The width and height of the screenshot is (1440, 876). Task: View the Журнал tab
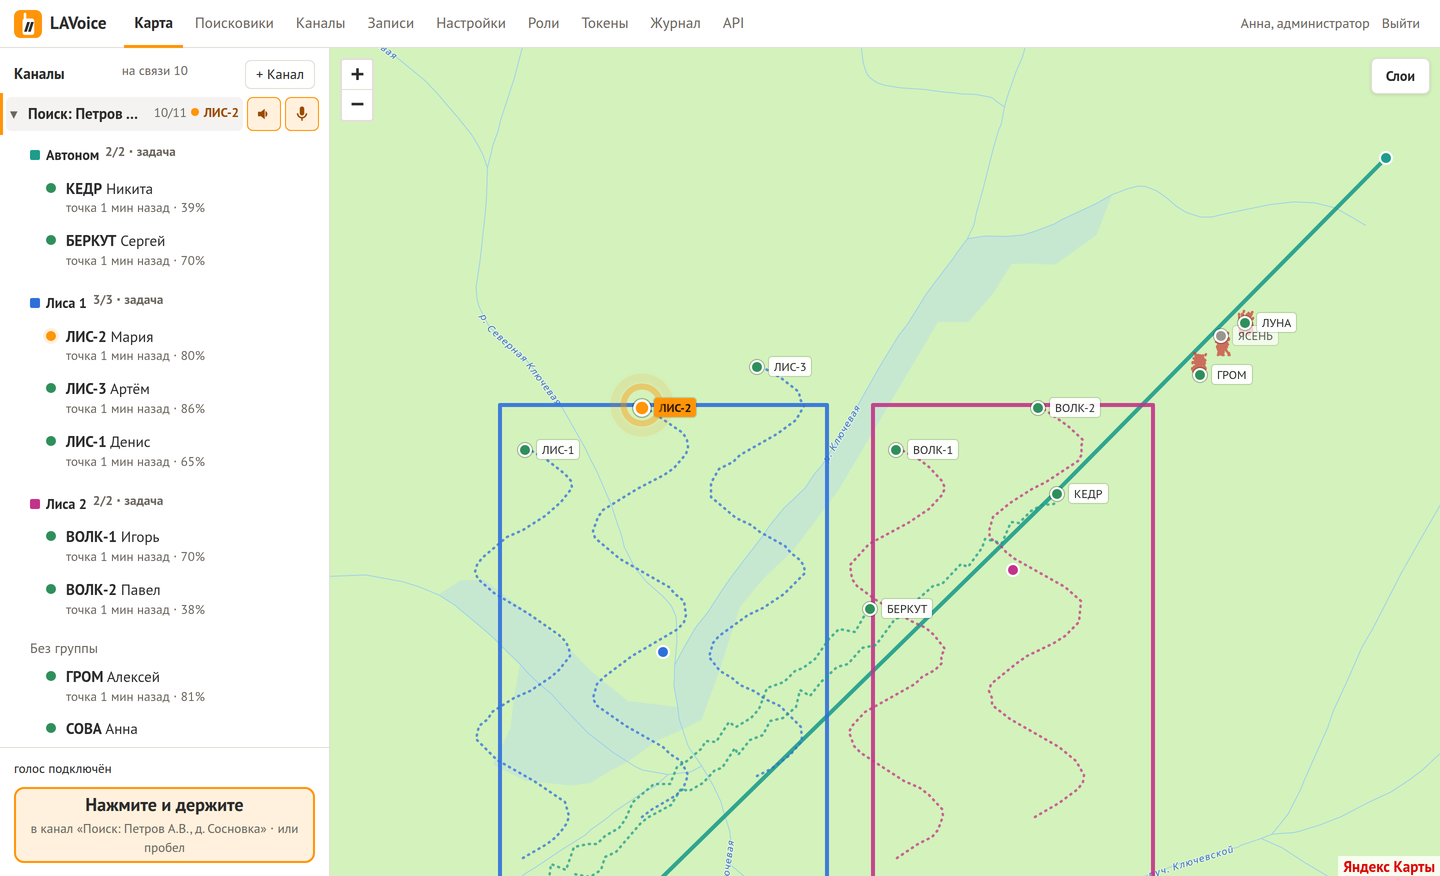tap(675, 23)
